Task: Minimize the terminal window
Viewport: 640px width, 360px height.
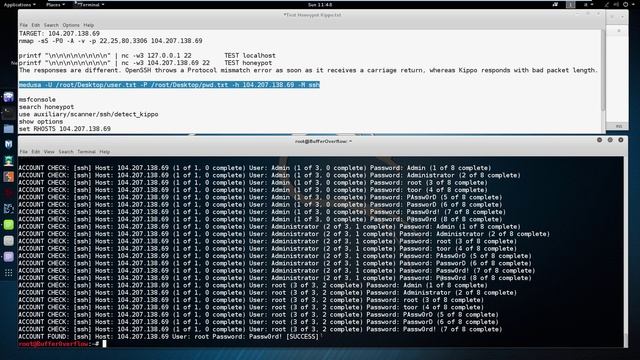Action: (x=599, y=140)
